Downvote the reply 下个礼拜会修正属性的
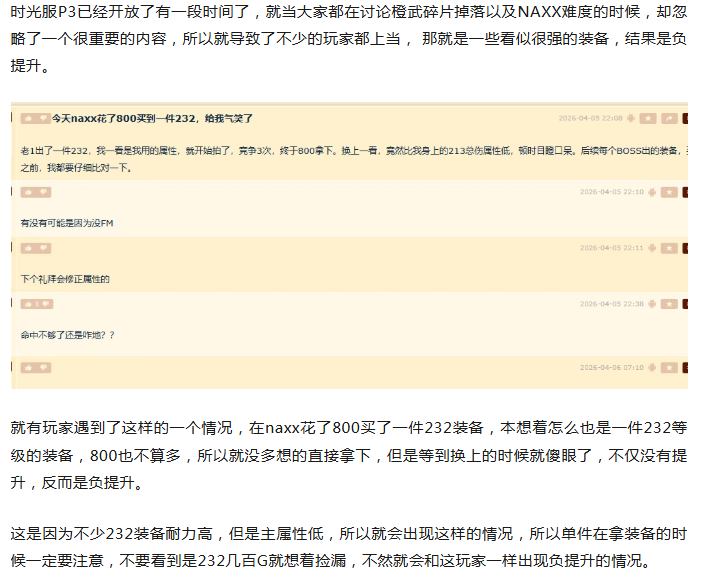This screenshot has width=720, height=582. [x=43, y=248]
